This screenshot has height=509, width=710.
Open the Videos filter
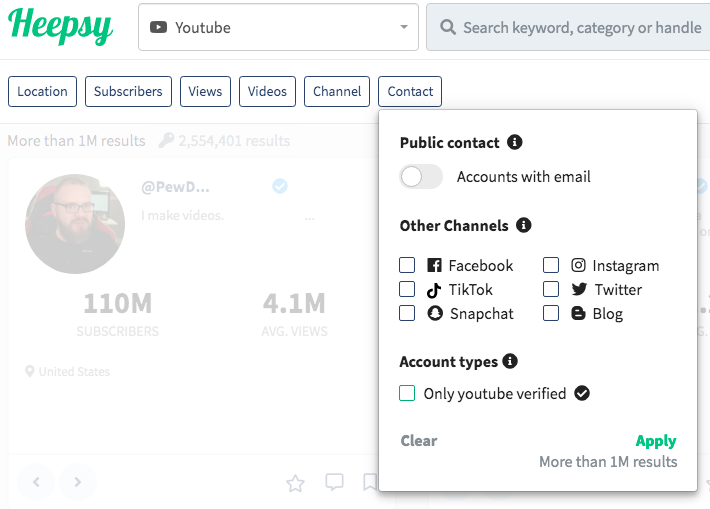[x=267, y=91]
